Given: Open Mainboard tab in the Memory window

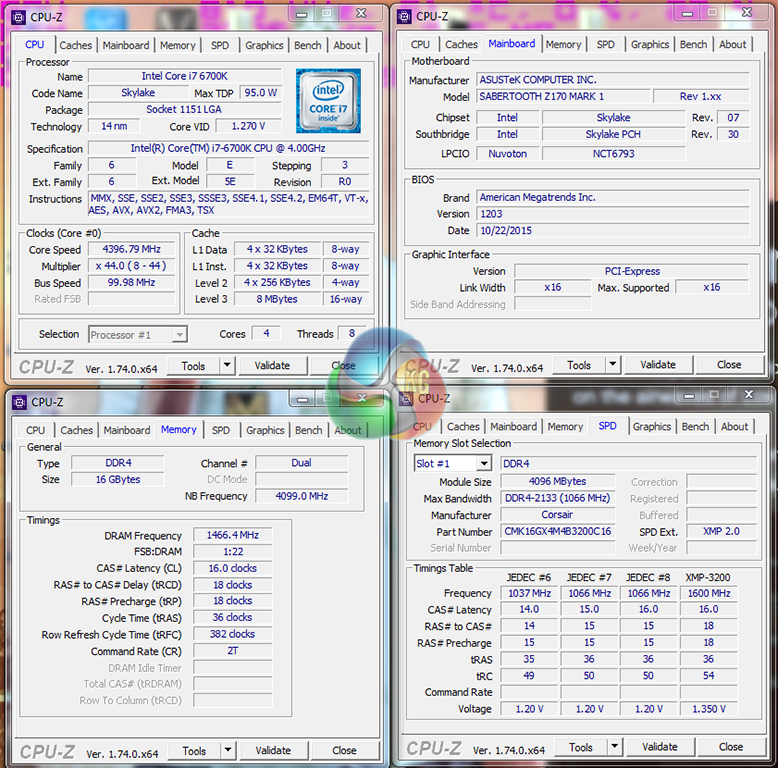Looking at the screenshot, I should pyautogui.click(x=127, y=430).
